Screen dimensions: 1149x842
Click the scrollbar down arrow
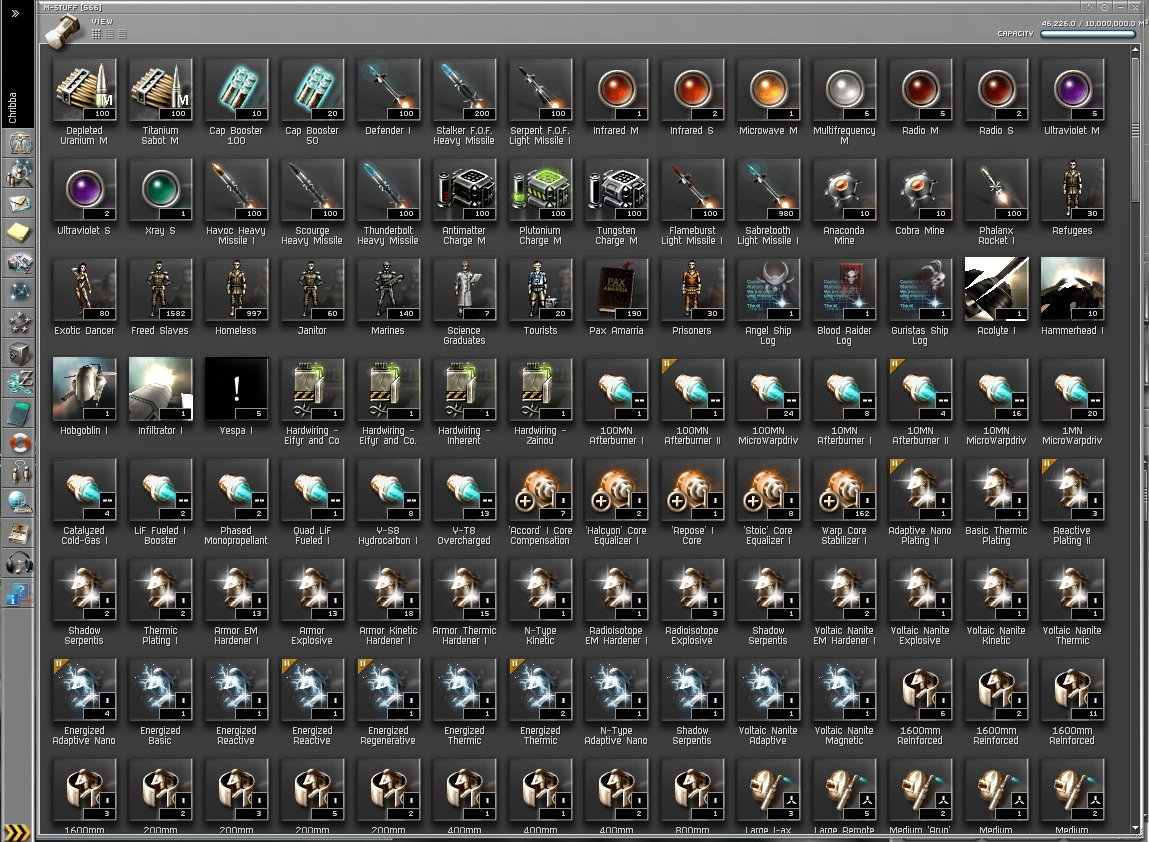(1137, 827)
